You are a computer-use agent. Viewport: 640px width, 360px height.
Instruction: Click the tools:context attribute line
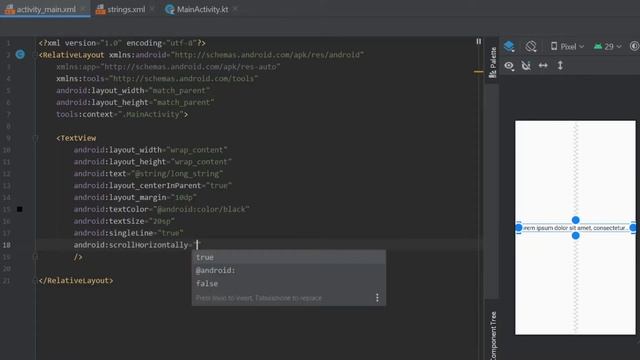pyautogui.click(x=122, y=114)
